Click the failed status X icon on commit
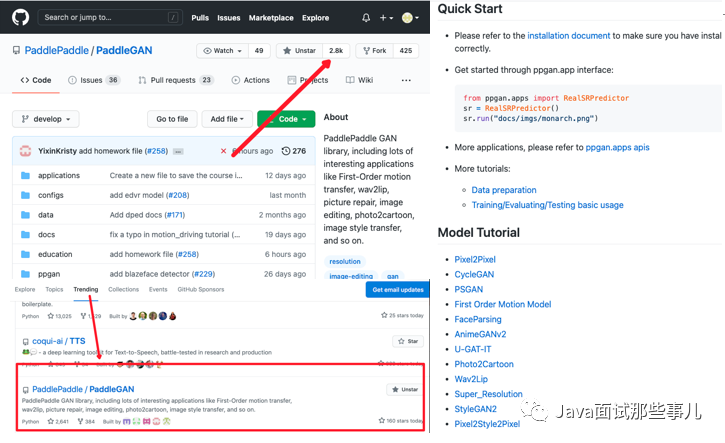 pyautogui.click(x=223, y=151)
